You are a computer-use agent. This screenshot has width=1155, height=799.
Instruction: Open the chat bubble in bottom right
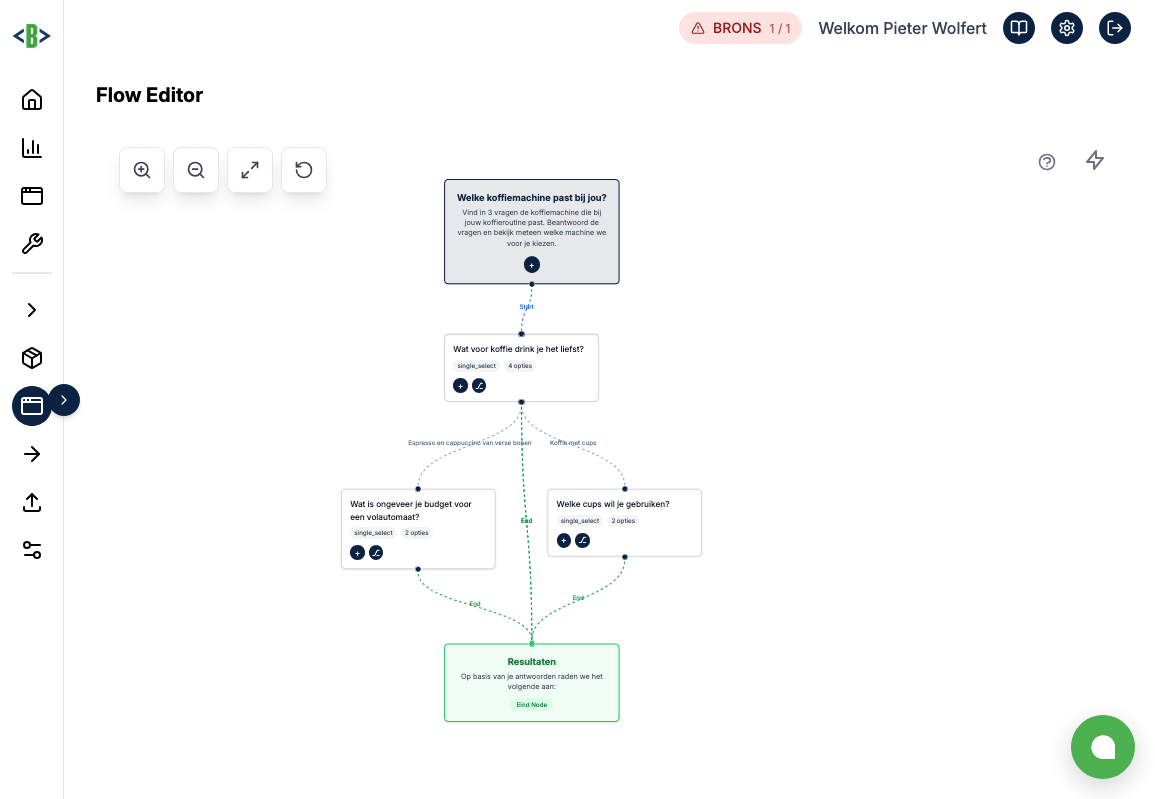[1103, 747]
